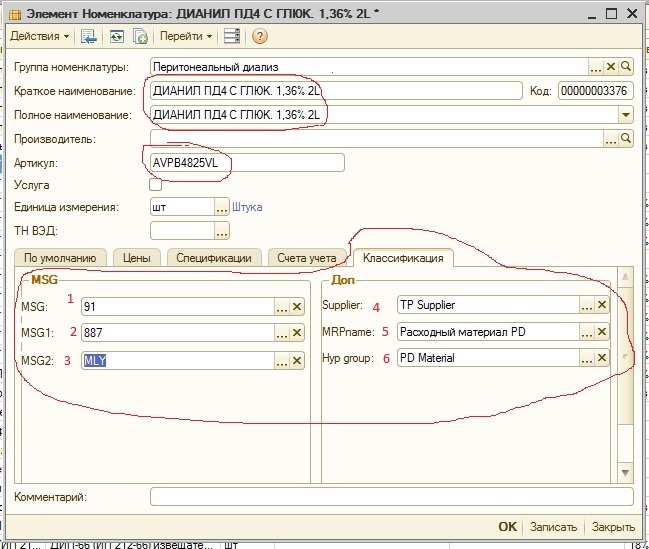Open the Действия dropdown menu
This screenshot has width=649, height=549.
(x=40, y=37)
